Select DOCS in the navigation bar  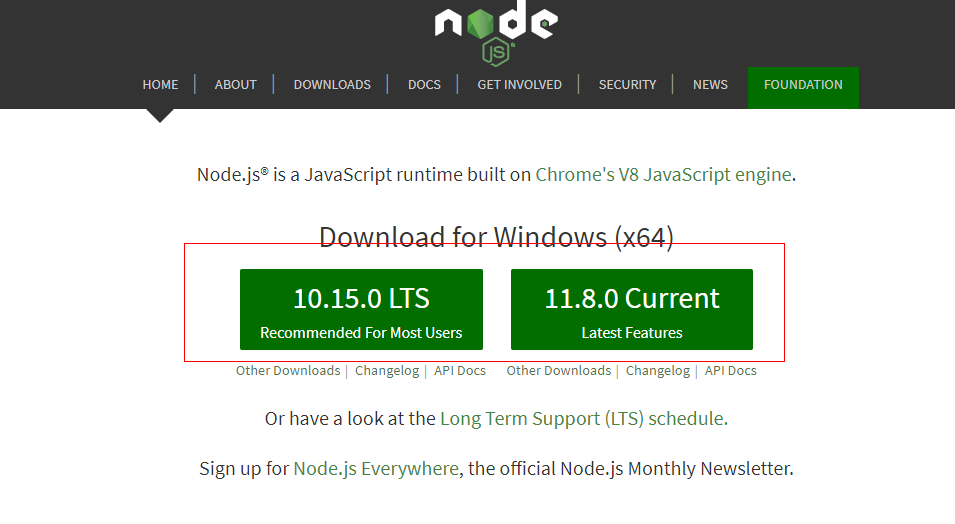[x=424, y=85]
